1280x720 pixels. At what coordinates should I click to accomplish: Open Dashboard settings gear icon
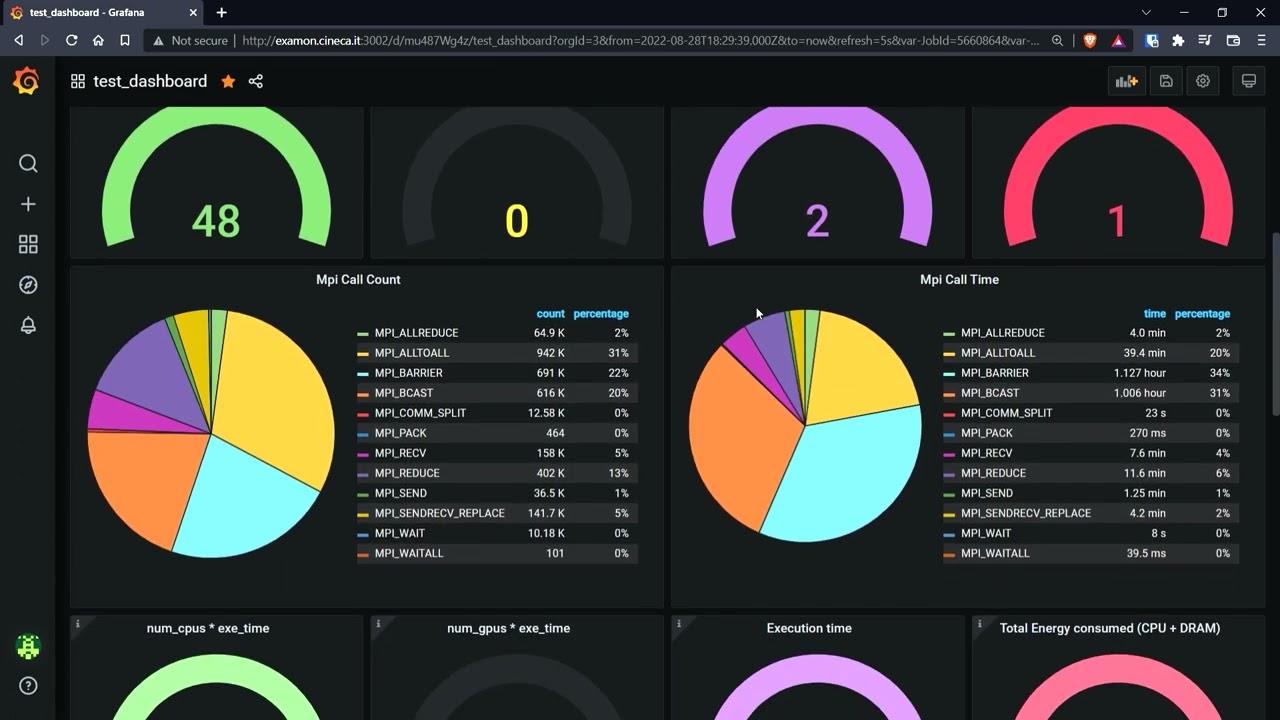pos(1203,81)
